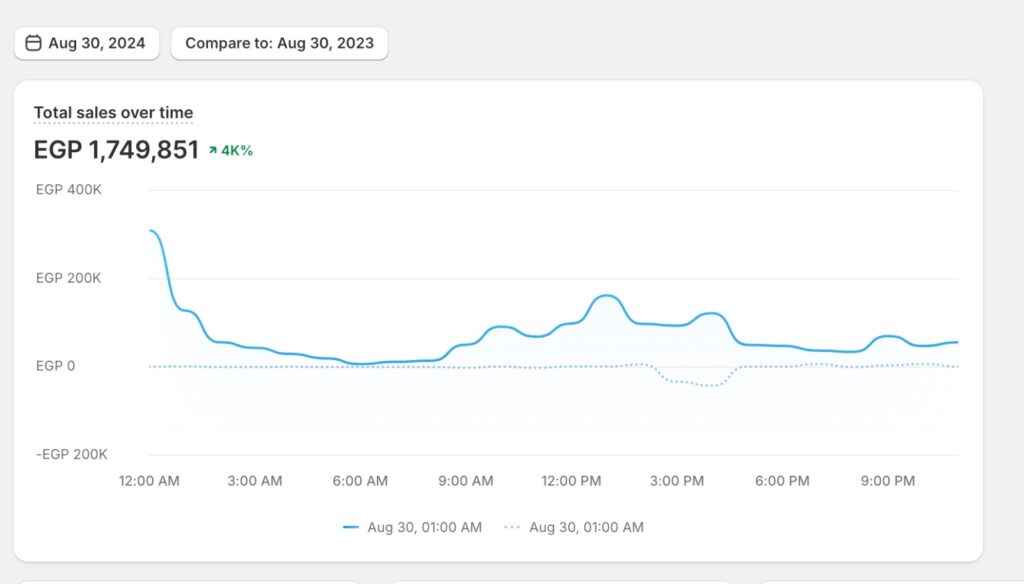Screen dimensions: 1024x584
Task: Select the EGP 1,749,851 total sales figure
Action: tap(116, 150)
